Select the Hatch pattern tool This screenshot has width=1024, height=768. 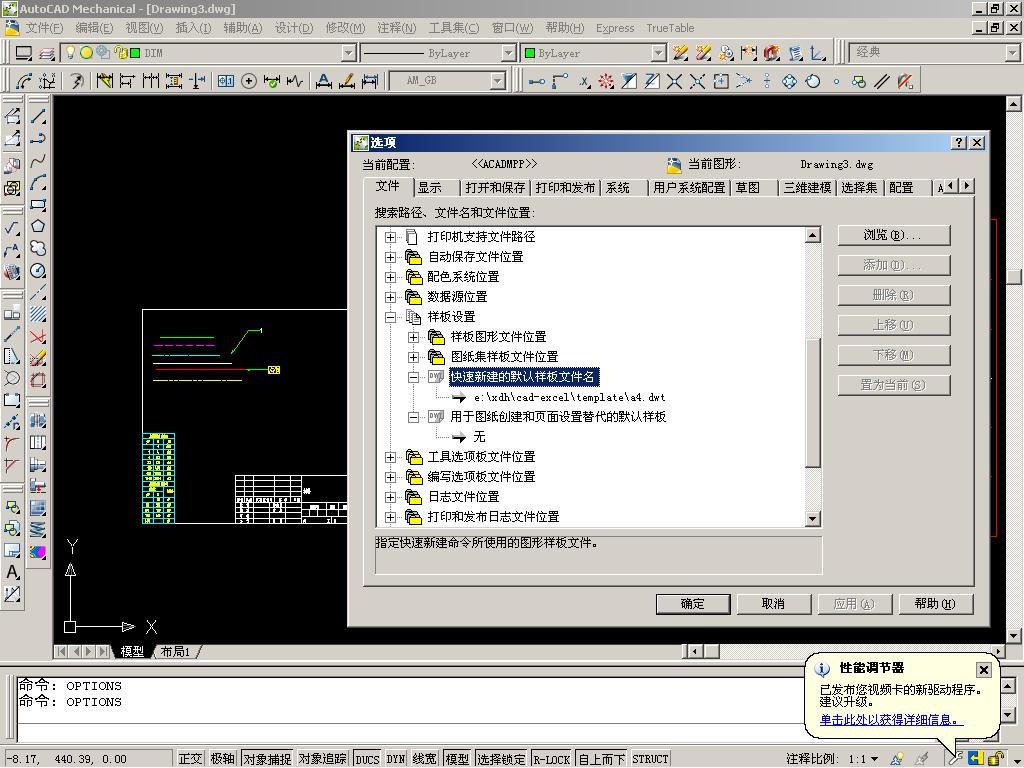38,314
